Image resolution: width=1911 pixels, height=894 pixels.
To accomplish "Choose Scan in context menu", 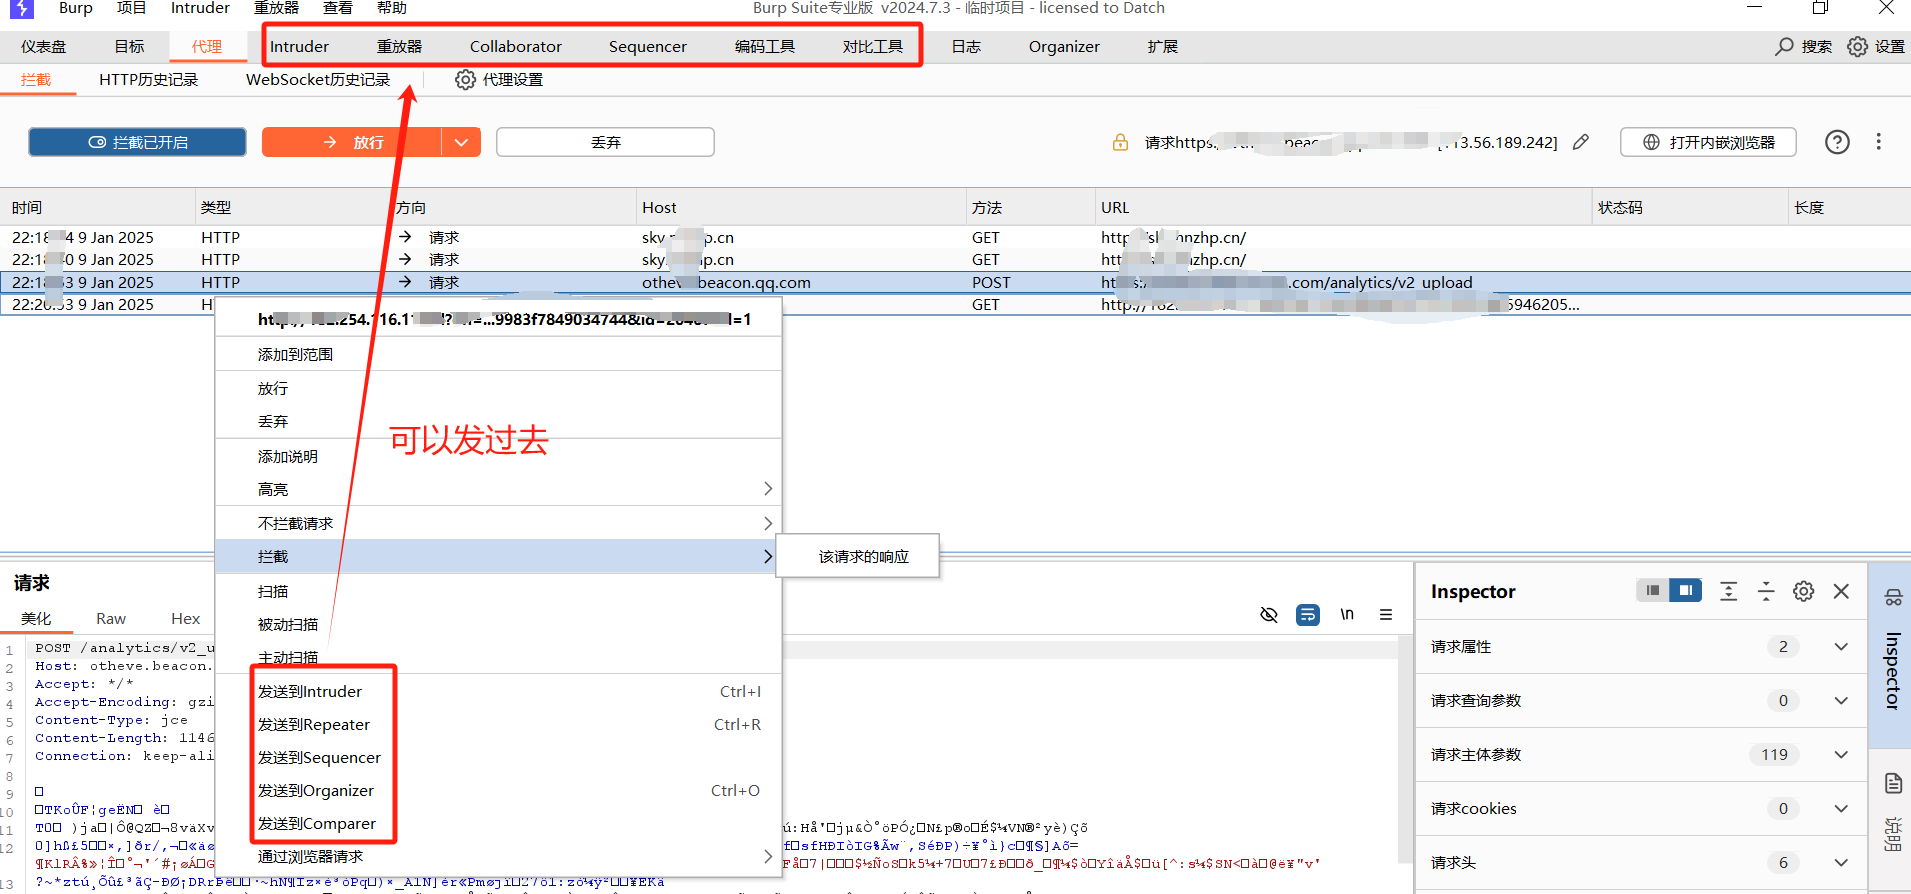I will click(x=498, y=591).
